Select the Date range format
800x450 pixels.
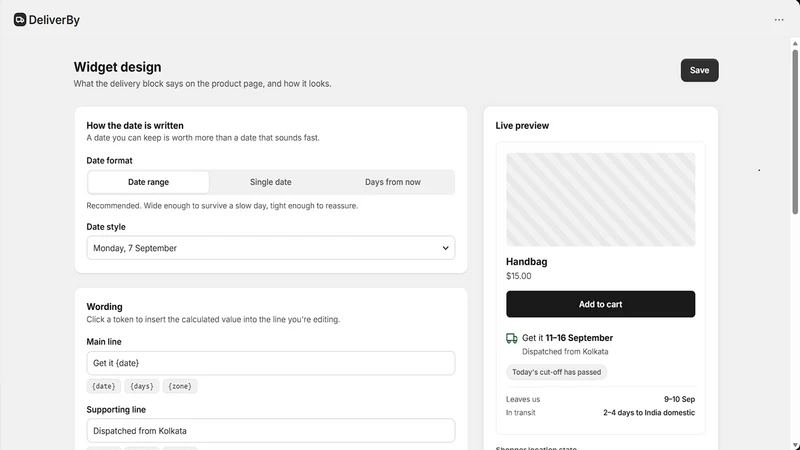coord(148,182)
